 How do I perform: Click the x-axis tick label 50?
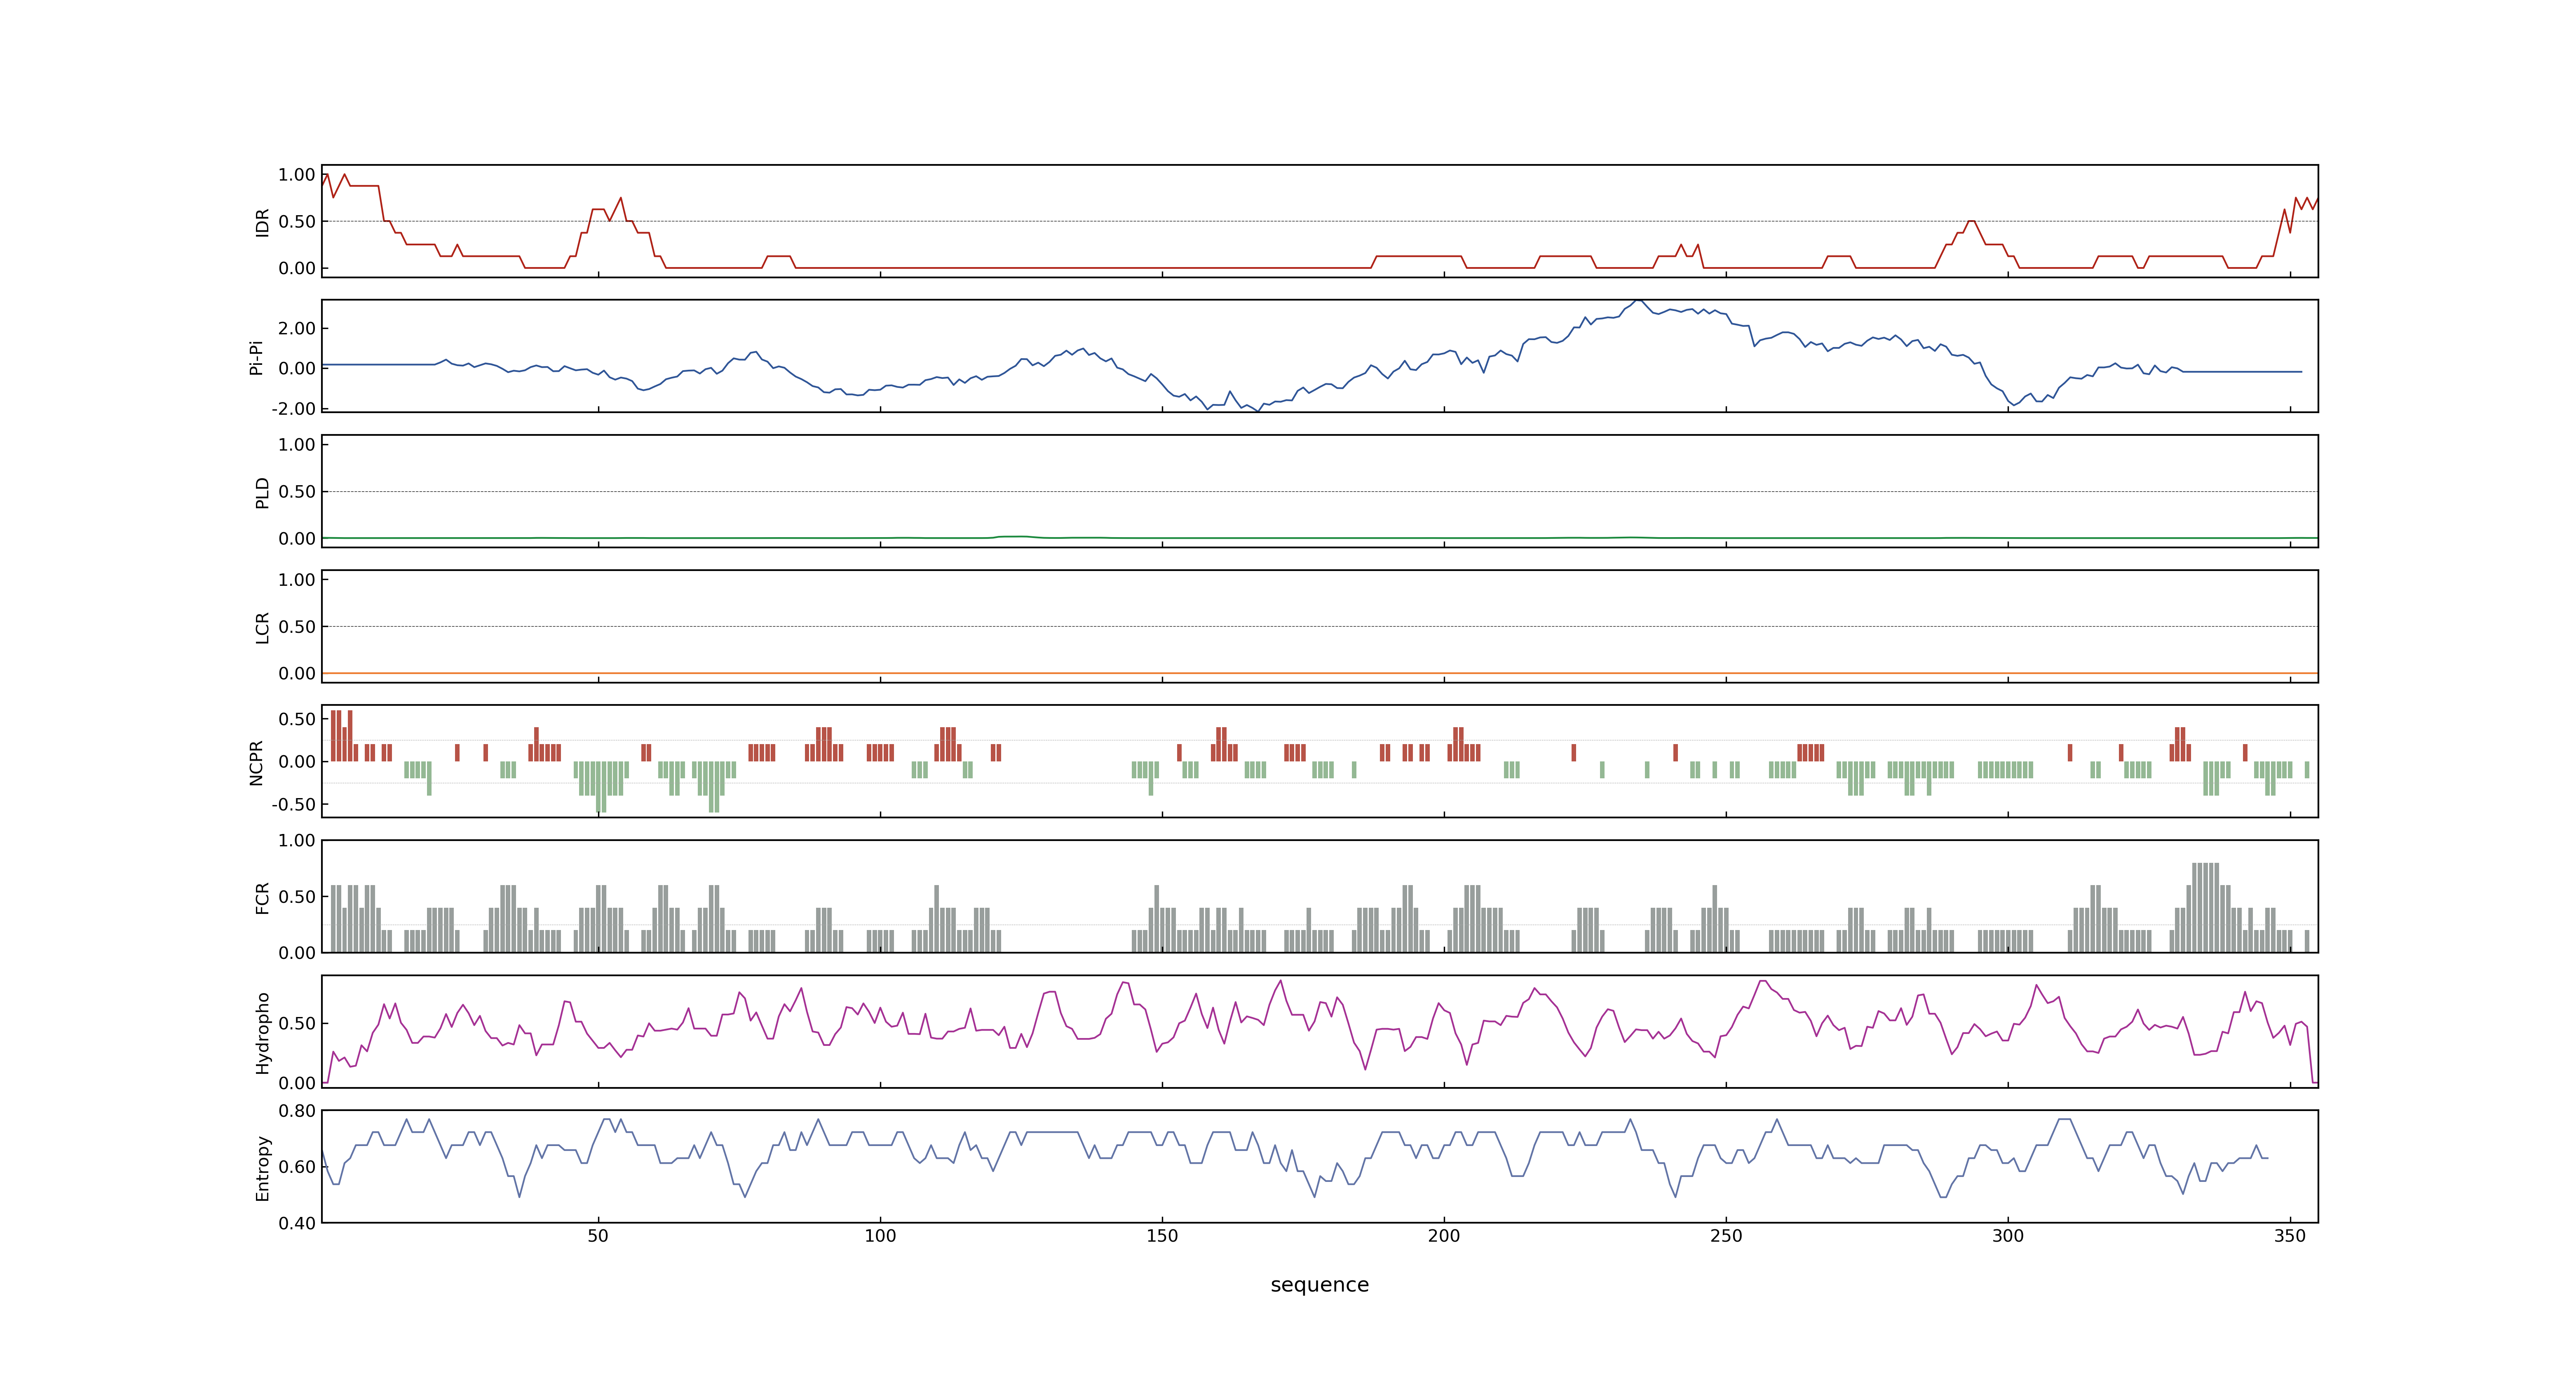click(x=598, y=1235)
